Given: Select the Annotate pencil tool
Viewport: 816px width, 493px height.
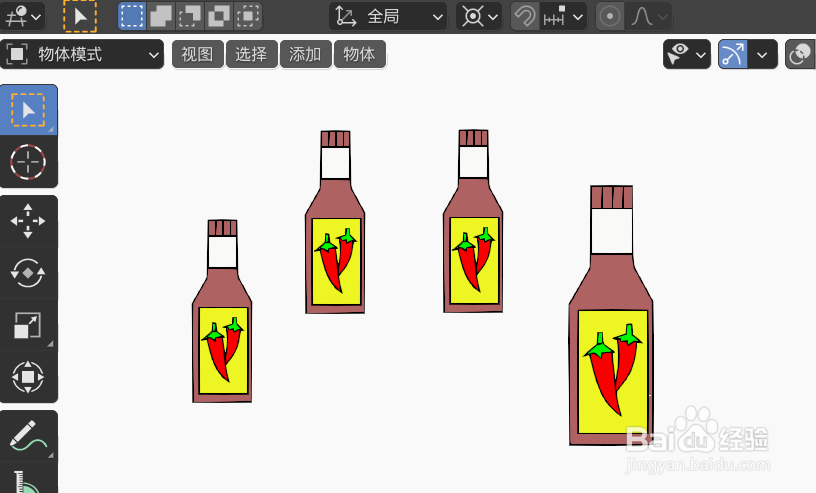Looking at the screenshot, I should 29,435.
